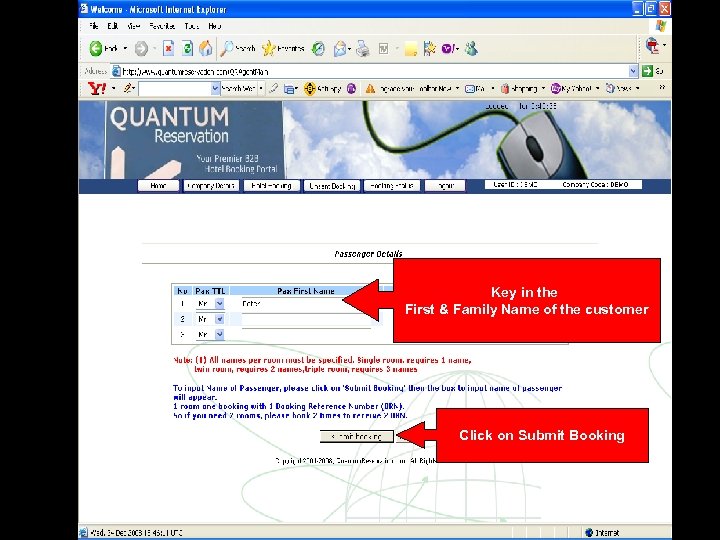Open the History clock icon
Viewport: 720px width, 540px height.
[318, 48]
